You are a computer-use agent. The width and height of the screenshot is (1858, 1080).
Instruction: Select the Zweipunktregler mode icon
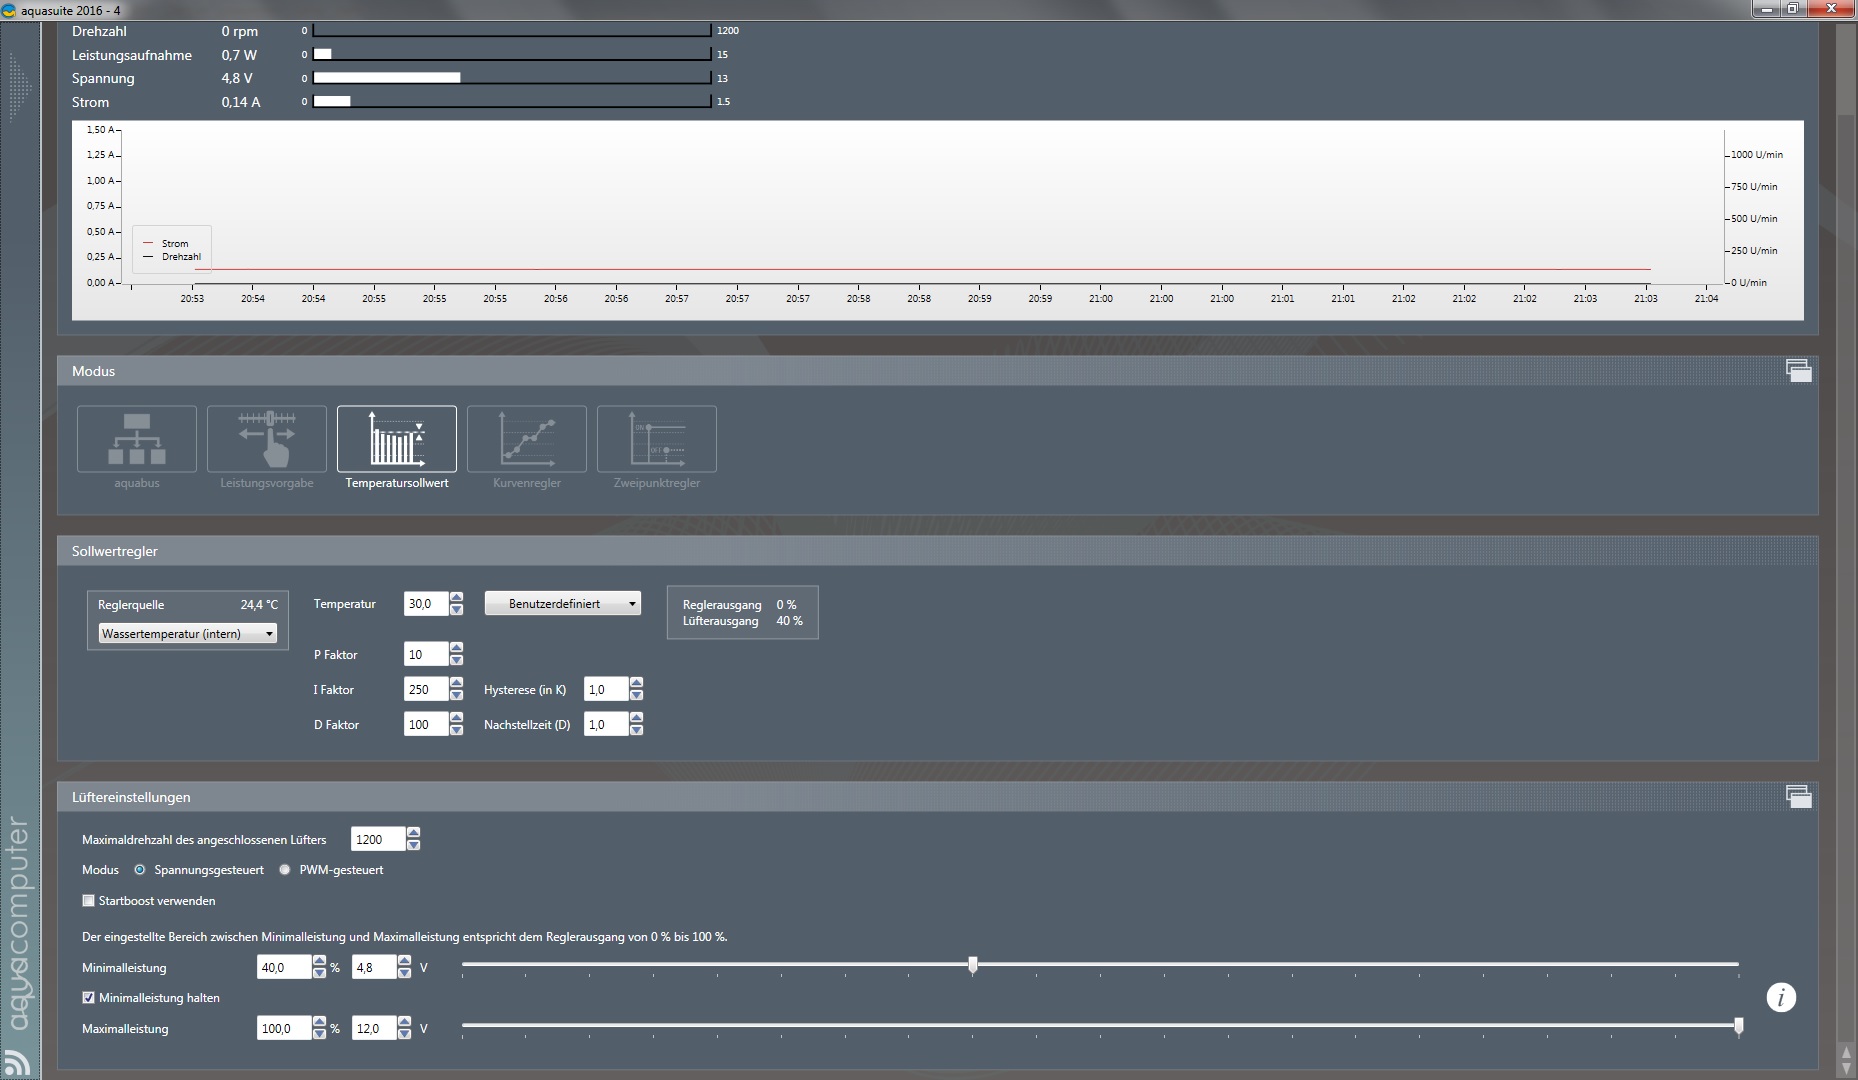click(x=657, y=439)
